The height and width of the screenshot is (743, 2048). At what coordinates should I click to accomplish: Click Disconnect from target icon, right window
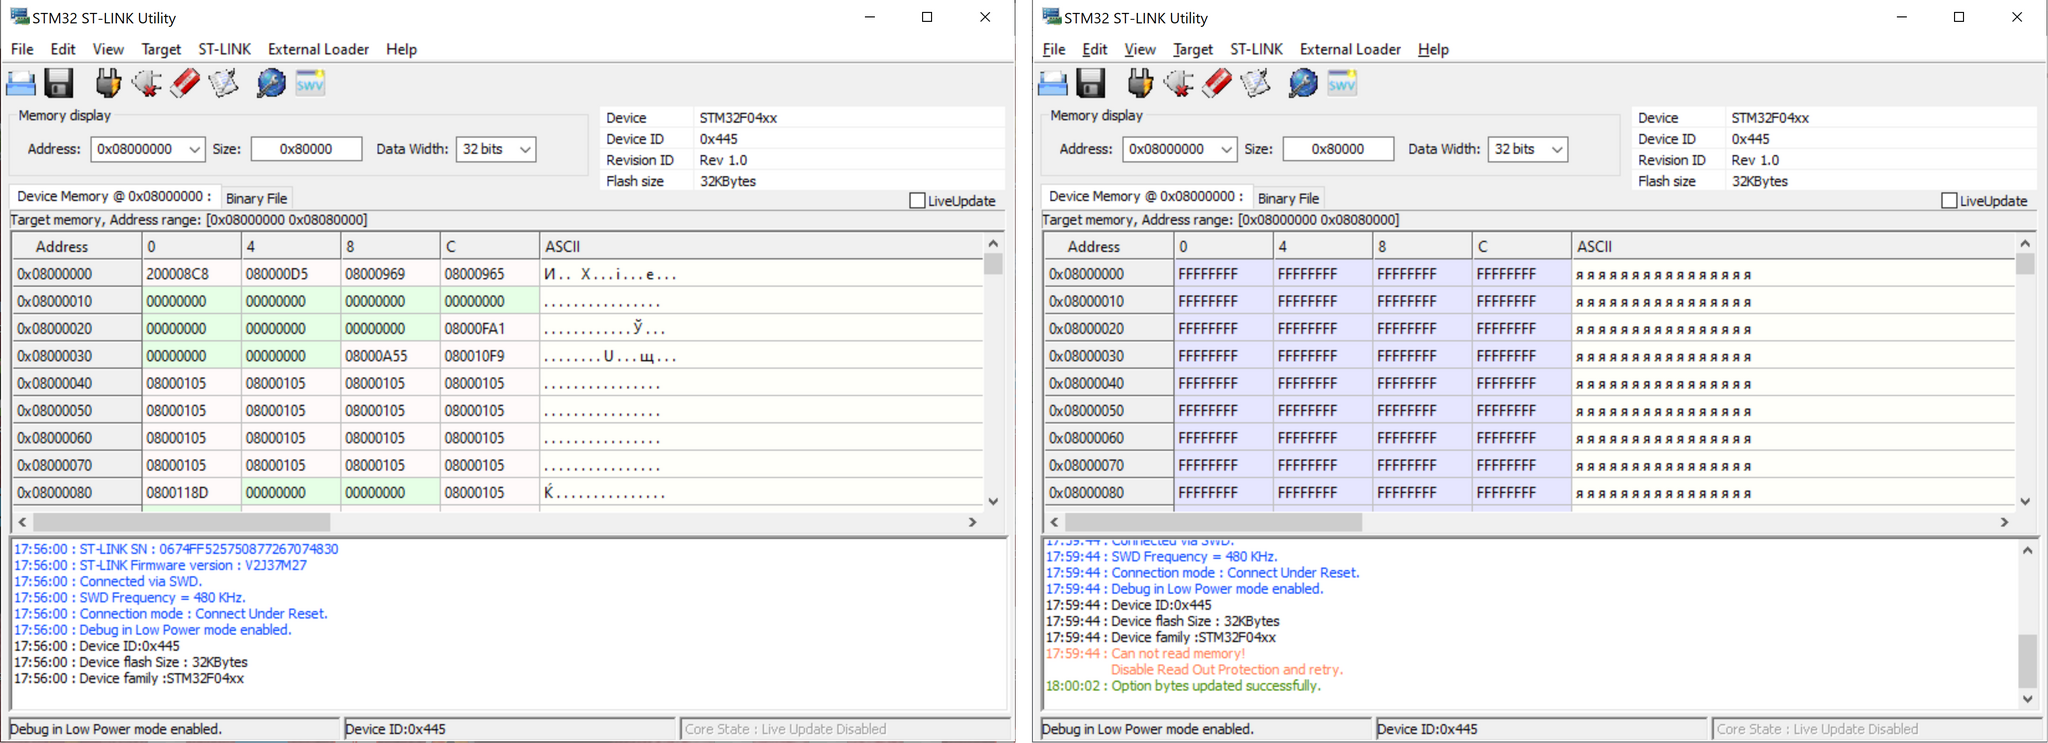click(x=1178, y=83)
